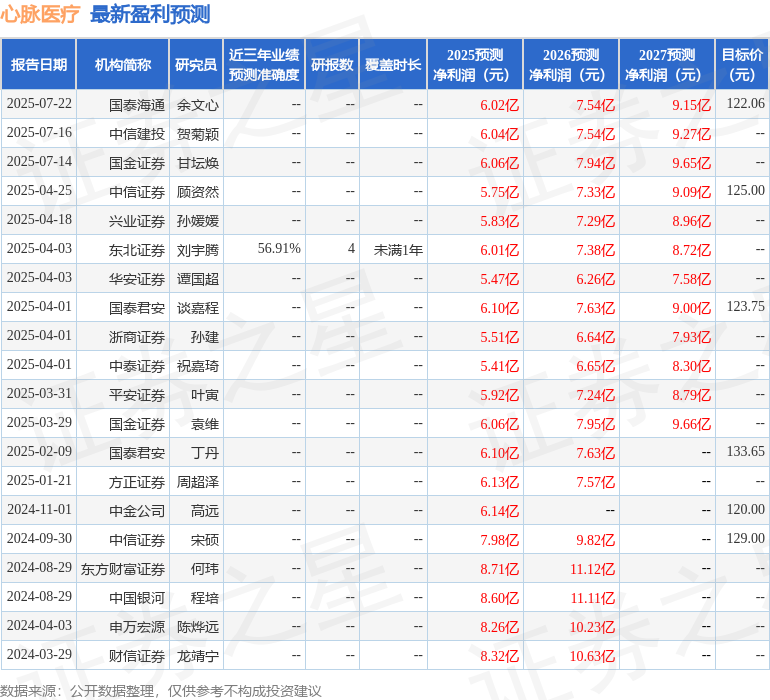The height and width of the screenshot is (700, 770).
Task: Open the 中信建投 institution entry
Action: tap(137, 133)
